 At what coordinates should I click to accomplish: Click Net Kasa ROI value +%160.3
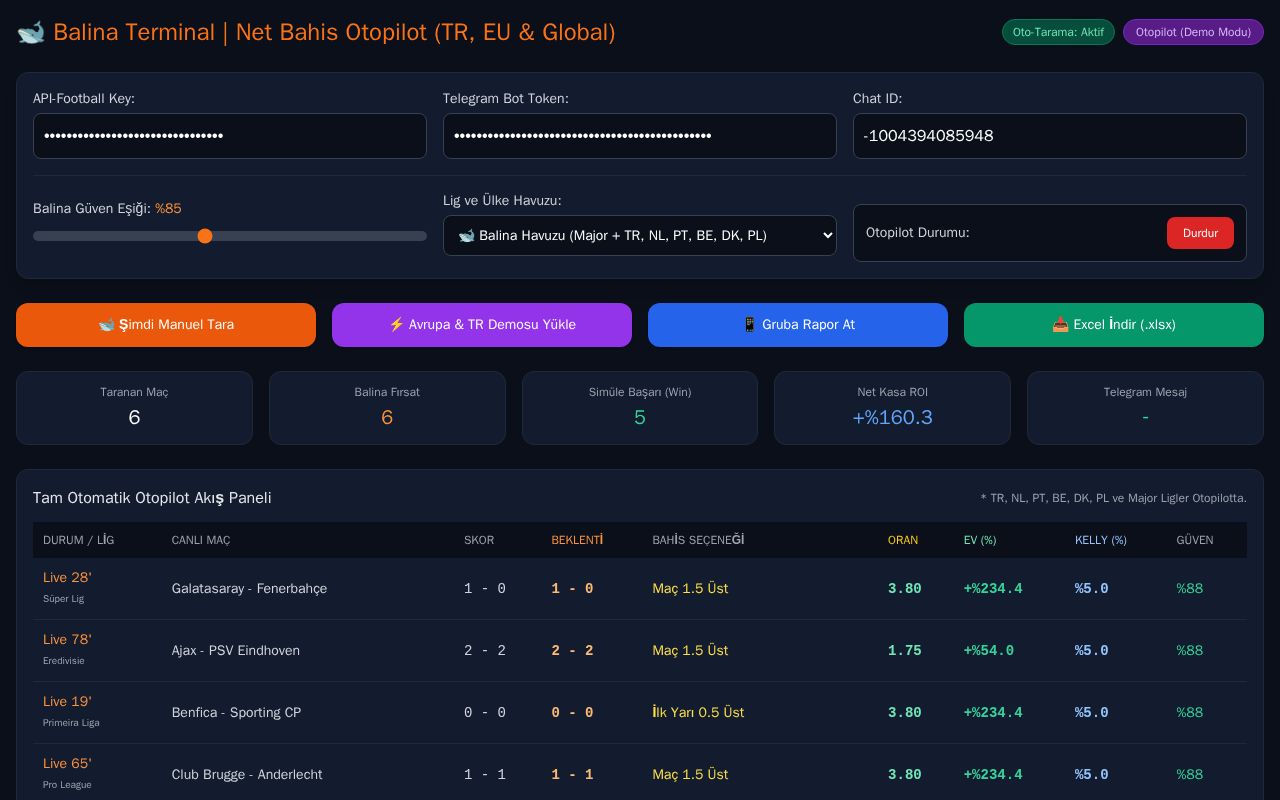pyautogui.click(x=892, y=417)
